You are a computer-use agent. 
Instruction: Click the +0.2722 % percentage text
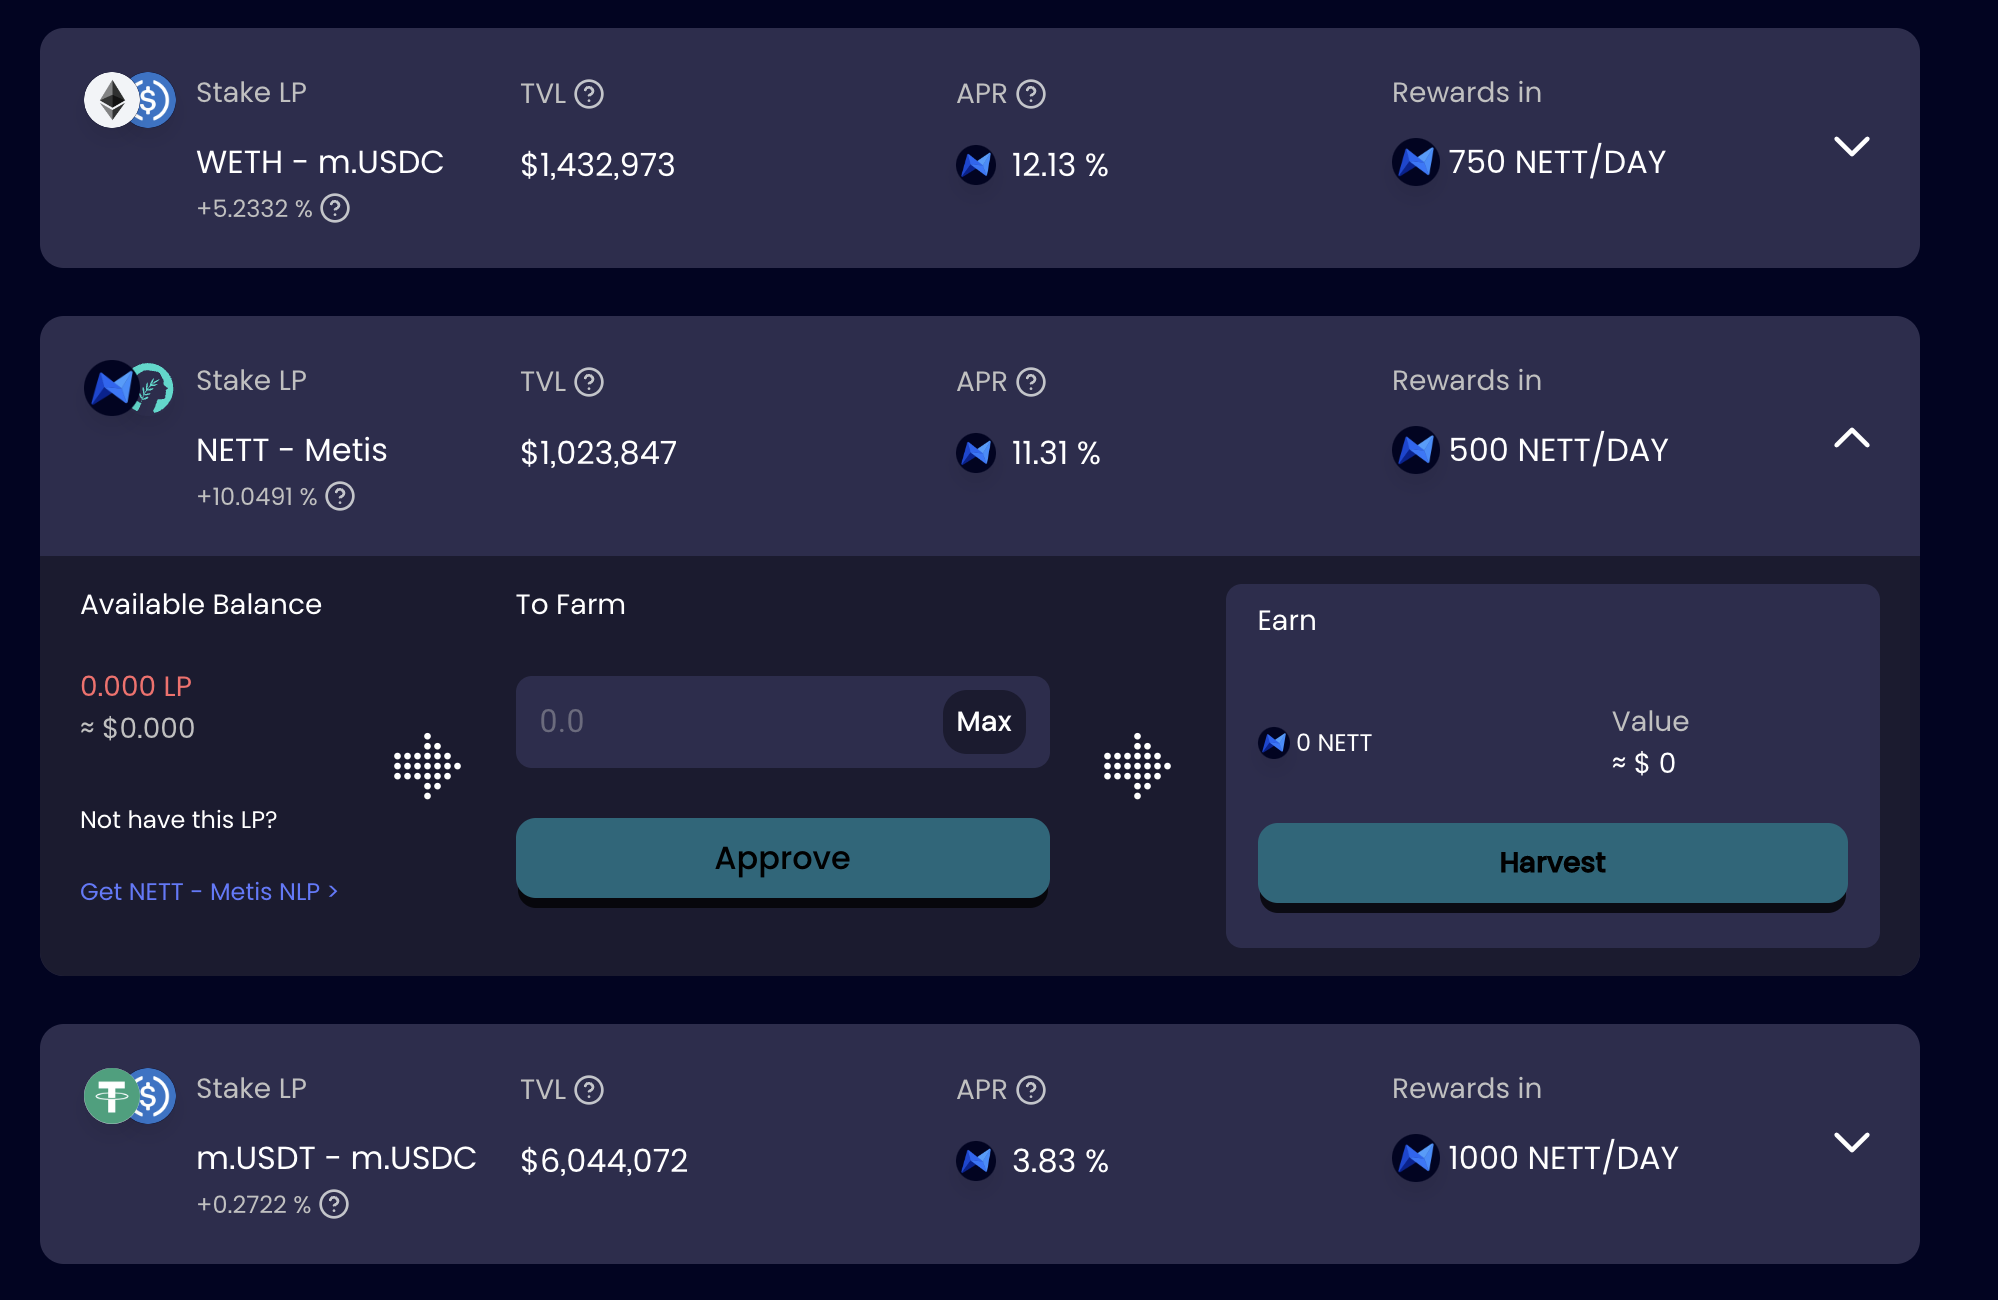click(254, 1204)
